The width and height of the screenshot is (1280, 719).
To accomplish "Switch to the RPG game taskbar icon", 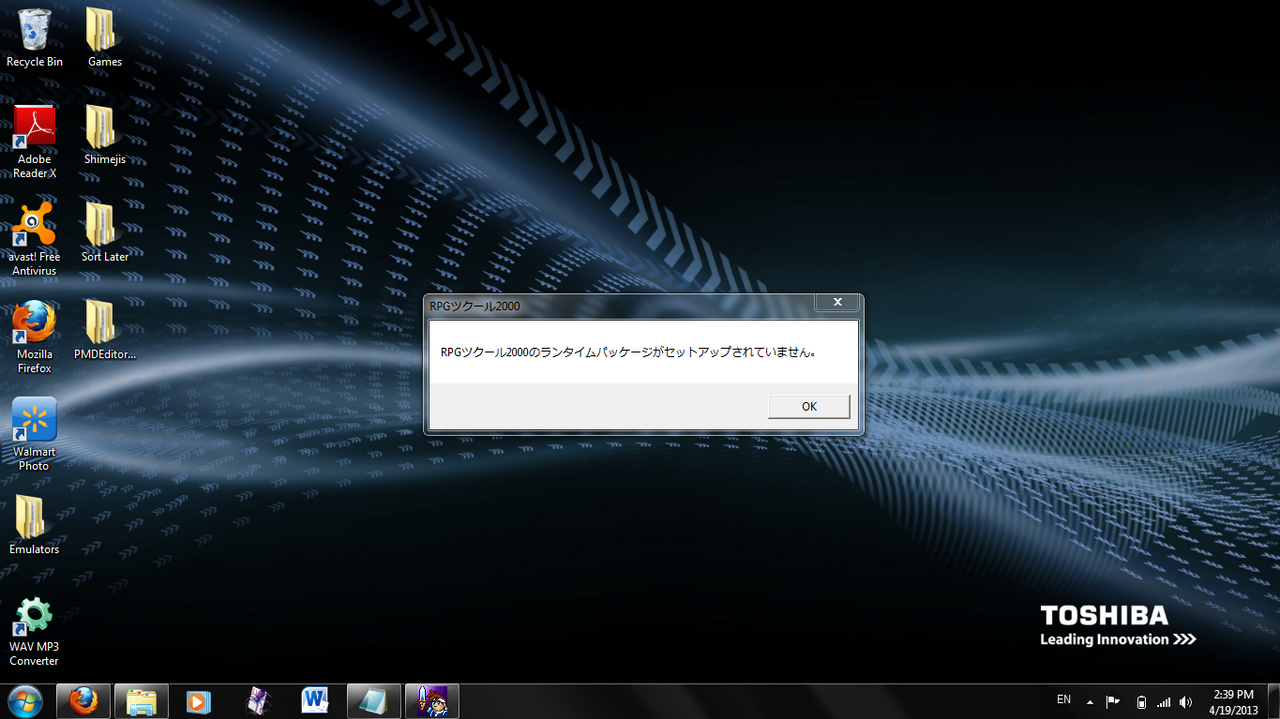I will [x=432, y=702].
